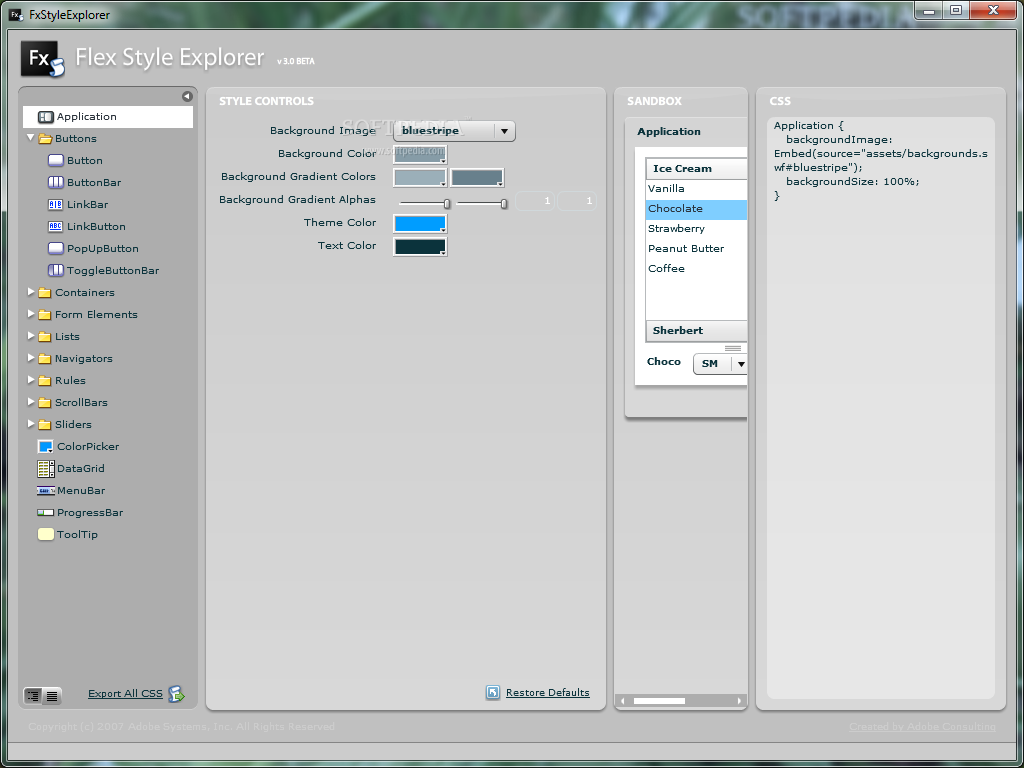The height and width of the screenshot is (768, 1024).
Task: Click the Buttons folder icon
Action: click(x=45, y=138)
